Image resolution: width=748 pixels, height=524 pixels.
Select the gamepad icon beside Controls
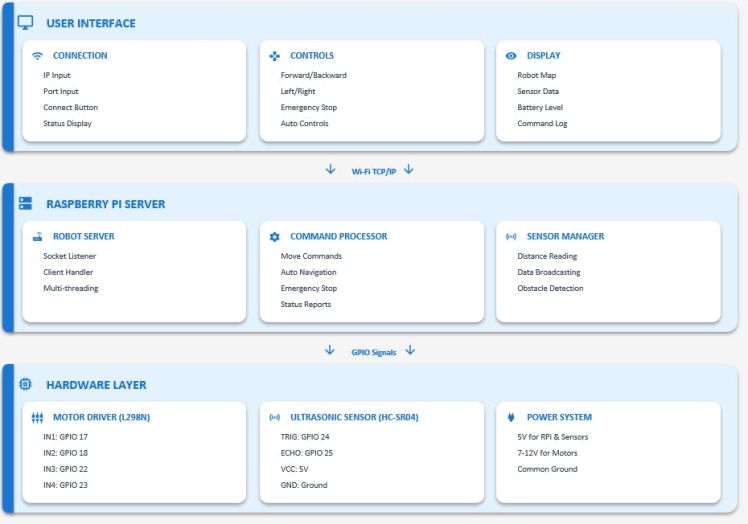pyautogui.click(x=274, y=56)
